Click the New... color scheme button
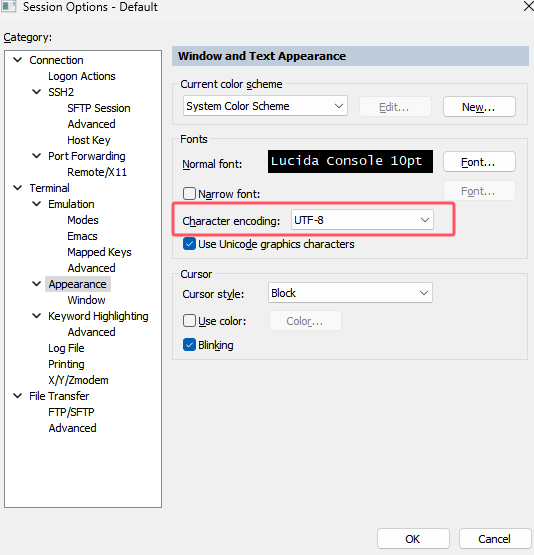This screenshot has height=555, width=534. point(479,107)
